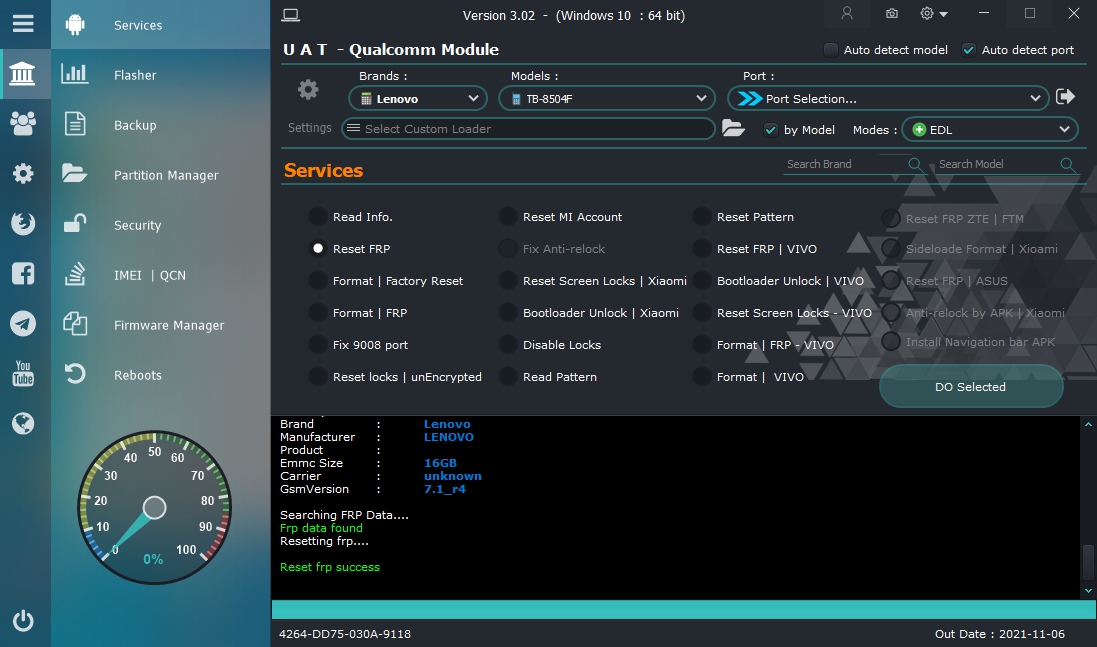Select Read Pattern radio button

coord(508,376)
